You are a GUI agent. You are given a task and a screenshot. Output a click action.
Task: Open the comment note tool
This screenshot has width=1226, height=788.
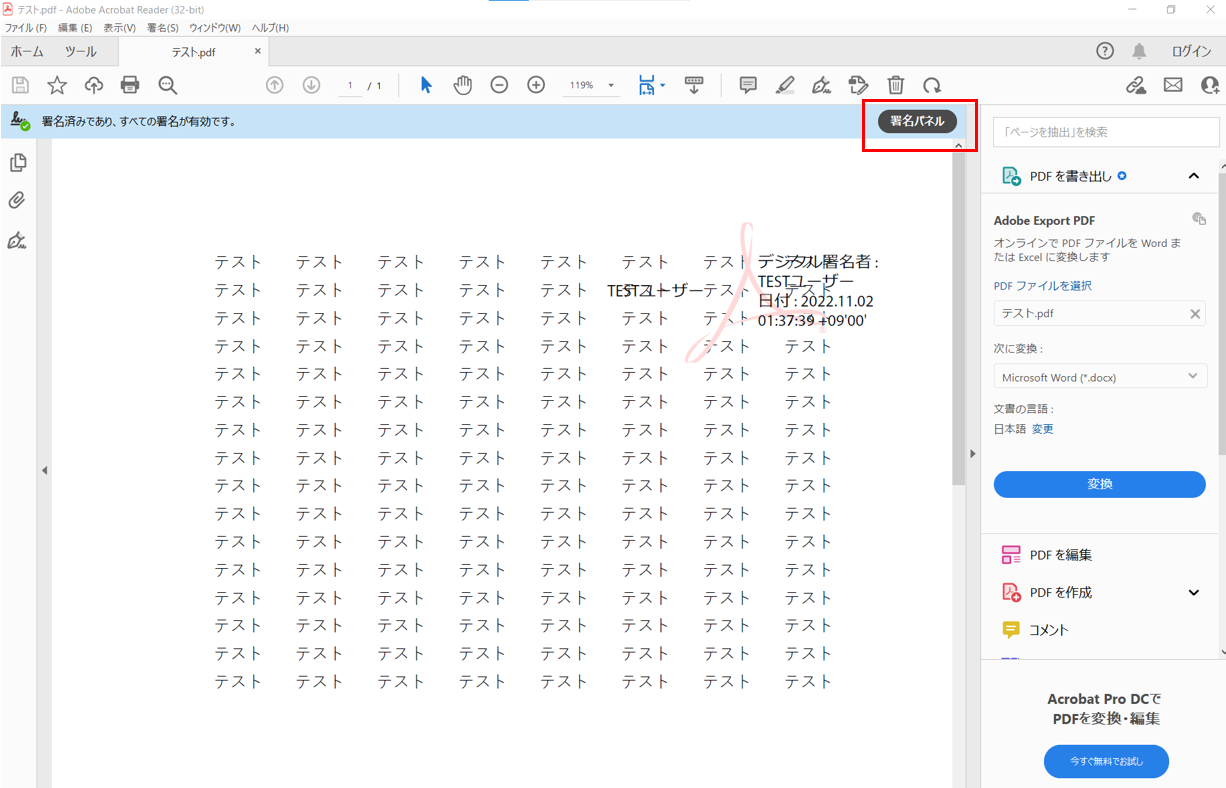coord(748,85)
